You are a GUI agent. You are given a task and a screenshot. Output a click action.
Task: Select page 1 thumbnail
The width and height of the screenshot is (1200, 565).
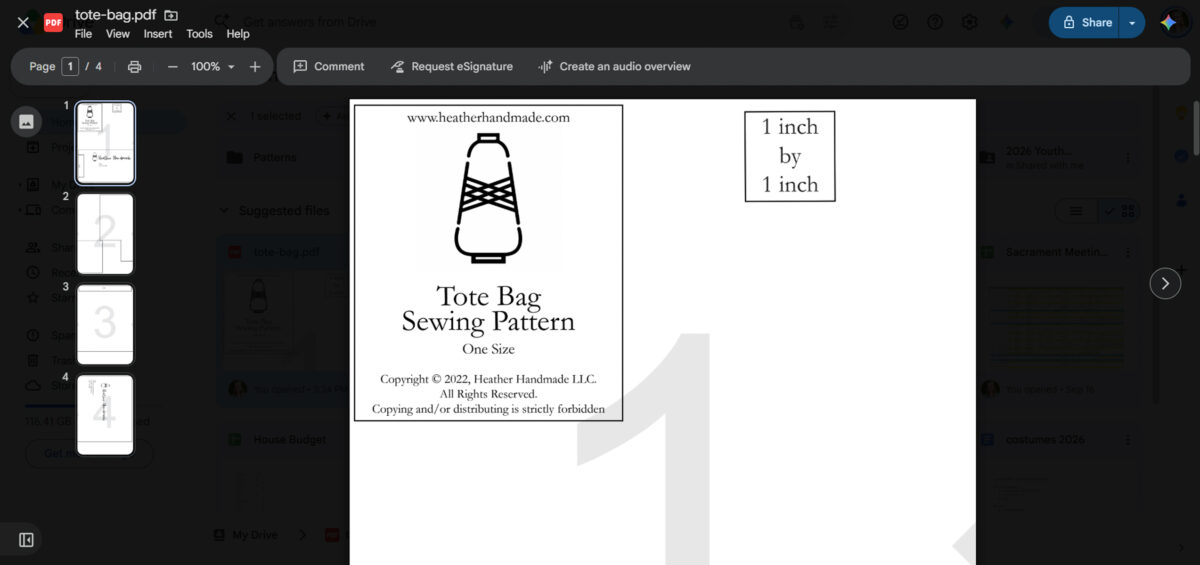105,142
